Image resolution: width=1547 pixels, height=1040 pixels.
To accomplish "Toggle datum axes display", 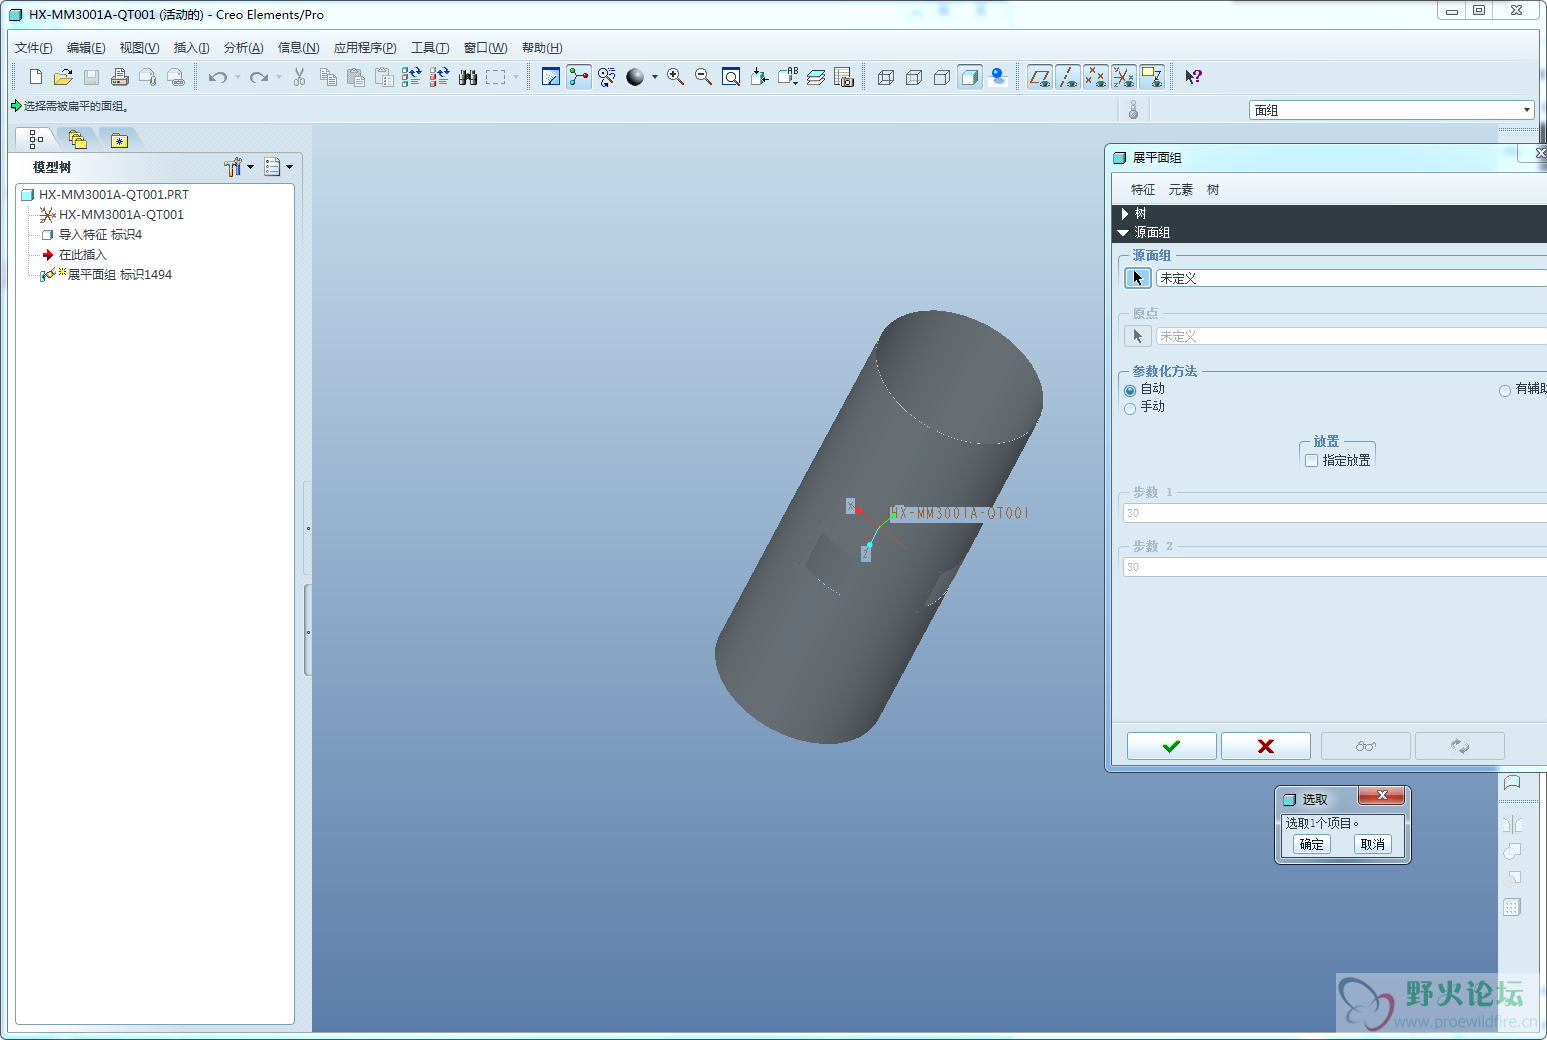I will (x=1068, y=77).
